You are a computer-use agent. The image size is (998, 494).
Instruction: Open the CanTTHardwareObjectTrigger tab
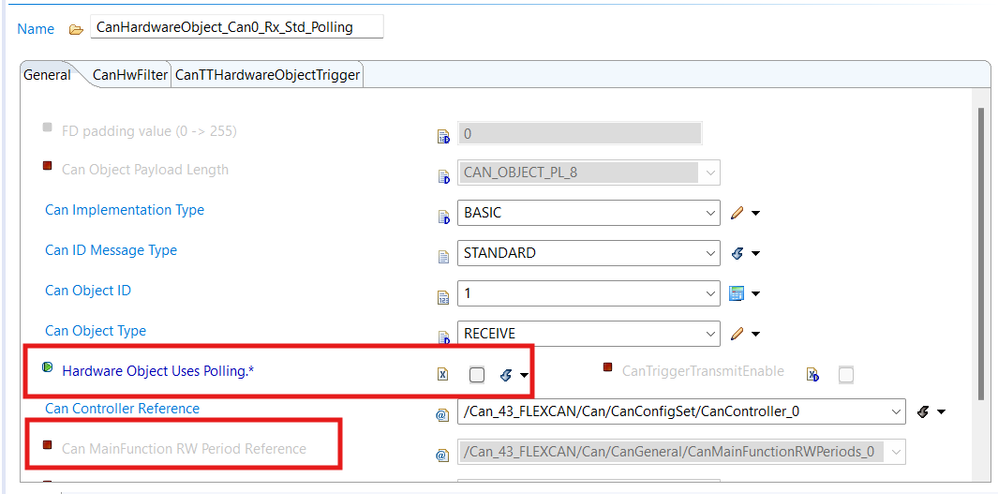point(267,75)
